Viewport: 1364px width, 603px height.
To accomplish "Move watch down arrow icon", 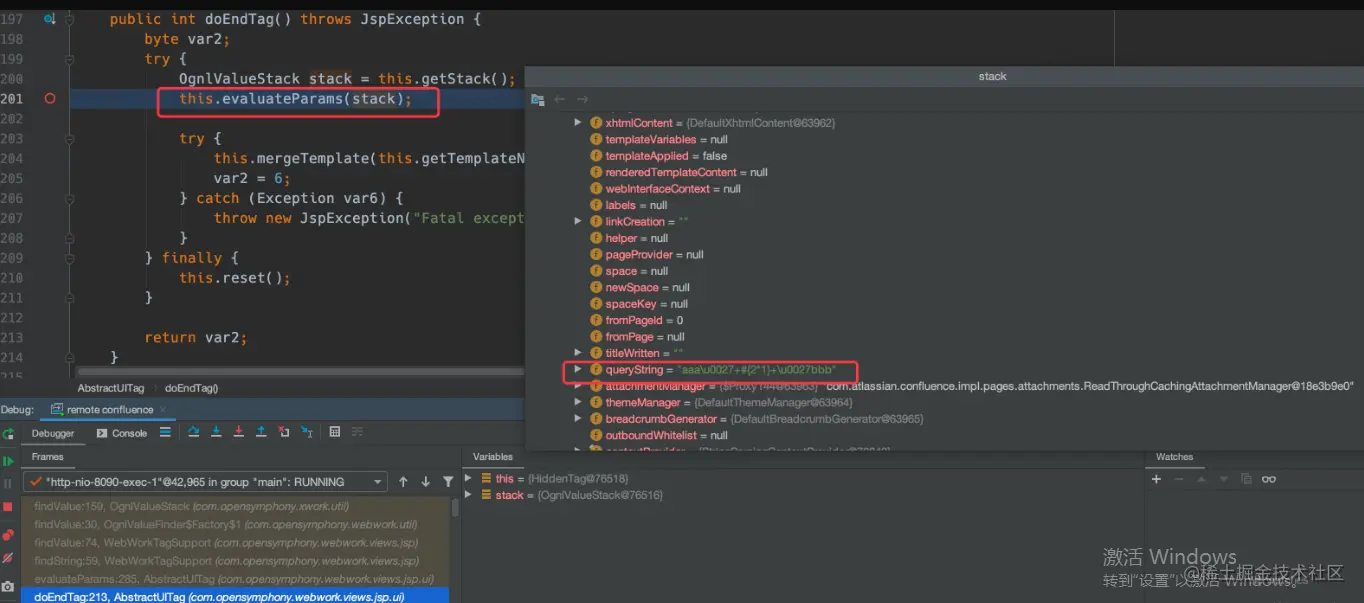I will click(x=1224, y=479).
